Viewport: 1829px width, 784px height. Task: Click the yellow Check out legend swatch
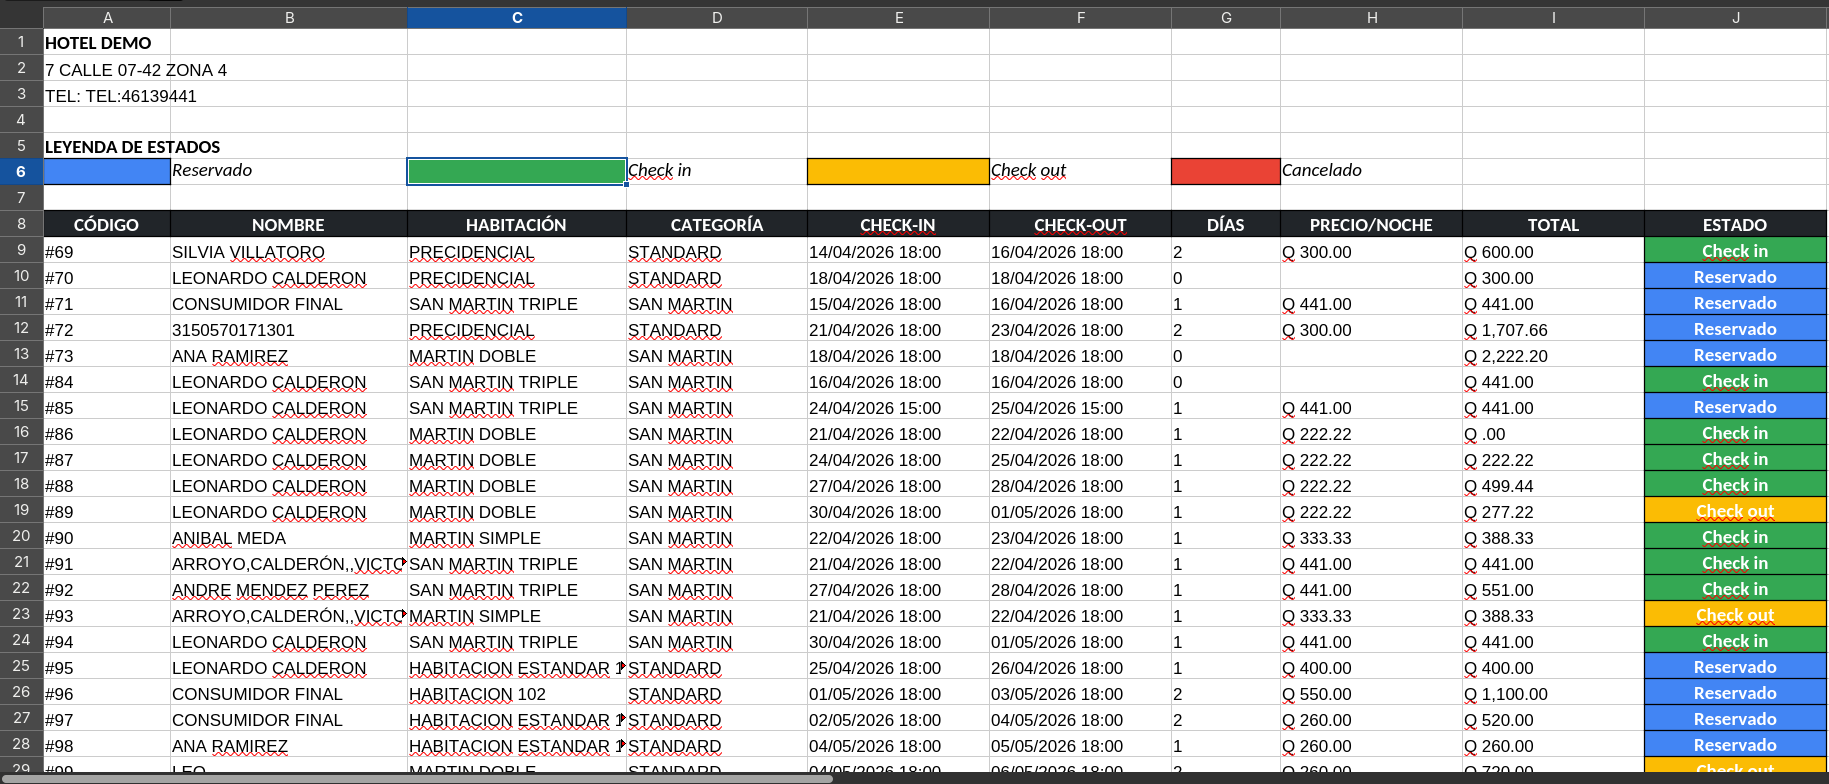coord(898,172)
